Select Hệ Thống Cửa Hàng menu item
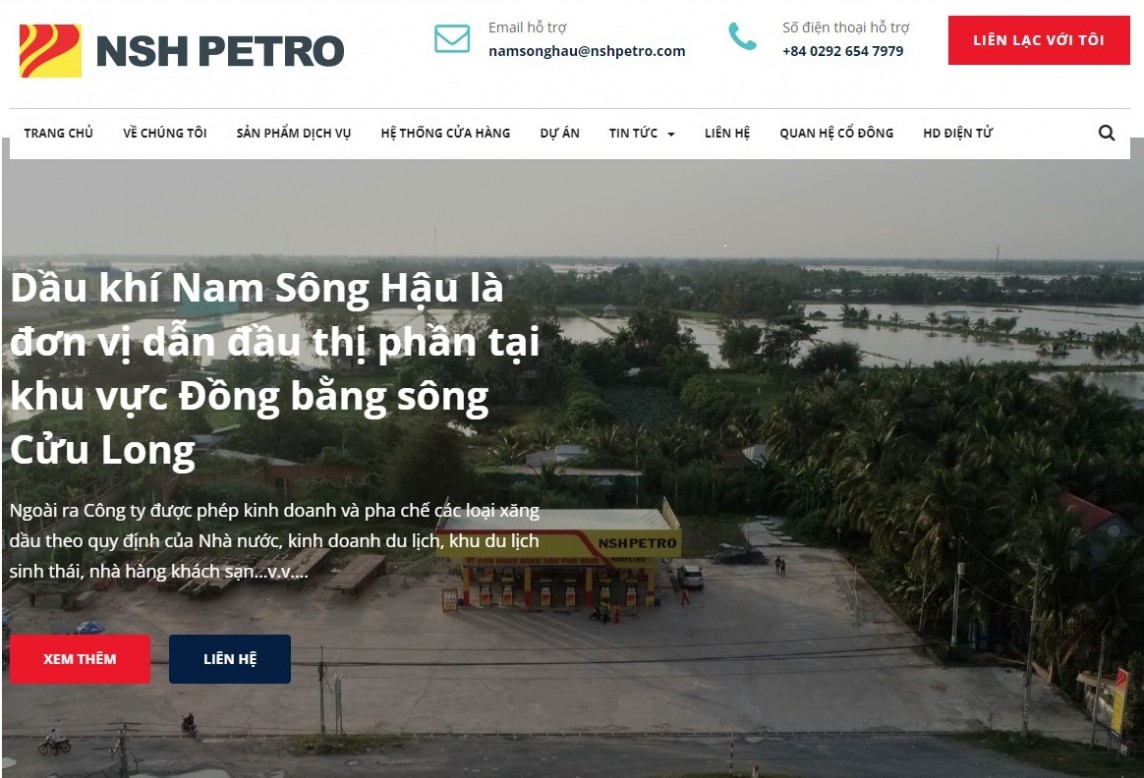This screenshot has height=778, width=1144. [445, 133]
